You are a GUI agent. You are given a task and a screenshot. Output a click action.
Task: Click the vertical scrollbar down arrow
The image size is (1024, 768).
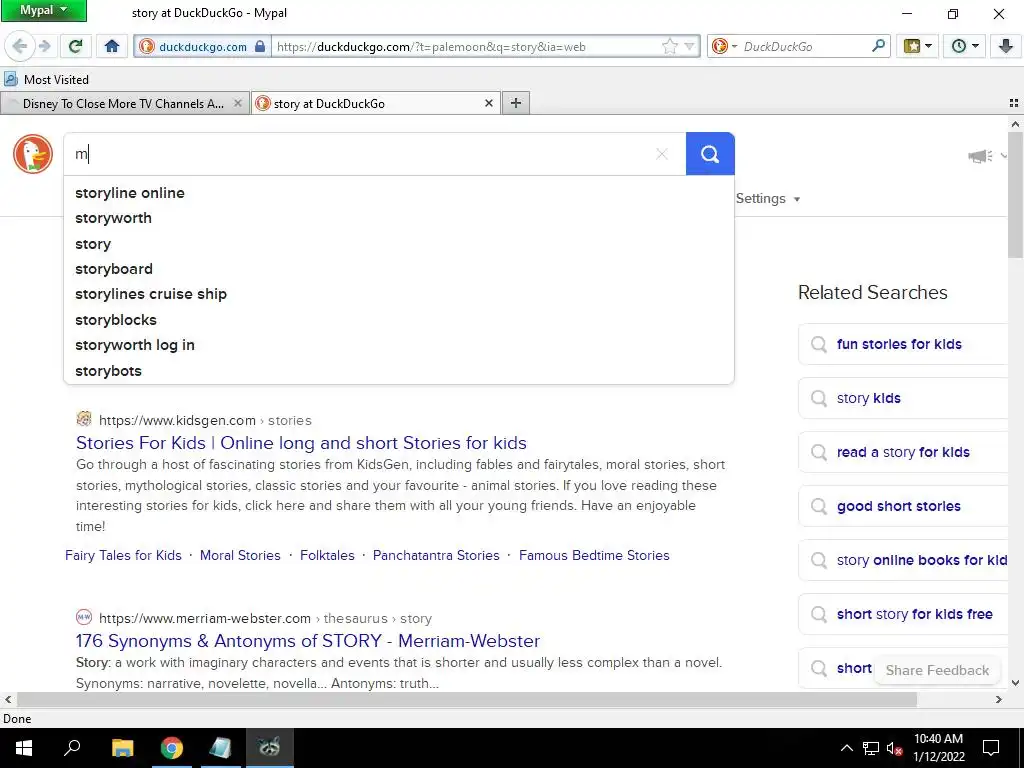pyautogui.click(x=1015, y=683)
